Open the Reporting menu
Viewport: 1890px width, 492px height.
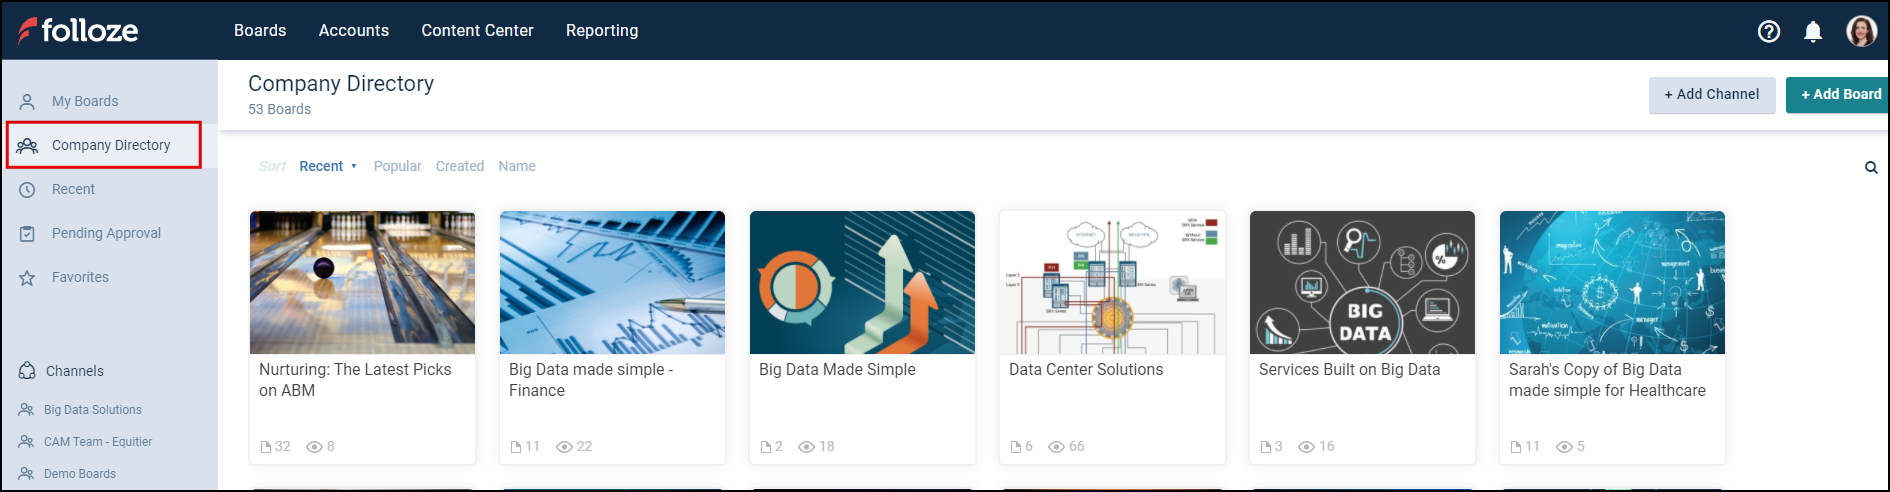602,31
